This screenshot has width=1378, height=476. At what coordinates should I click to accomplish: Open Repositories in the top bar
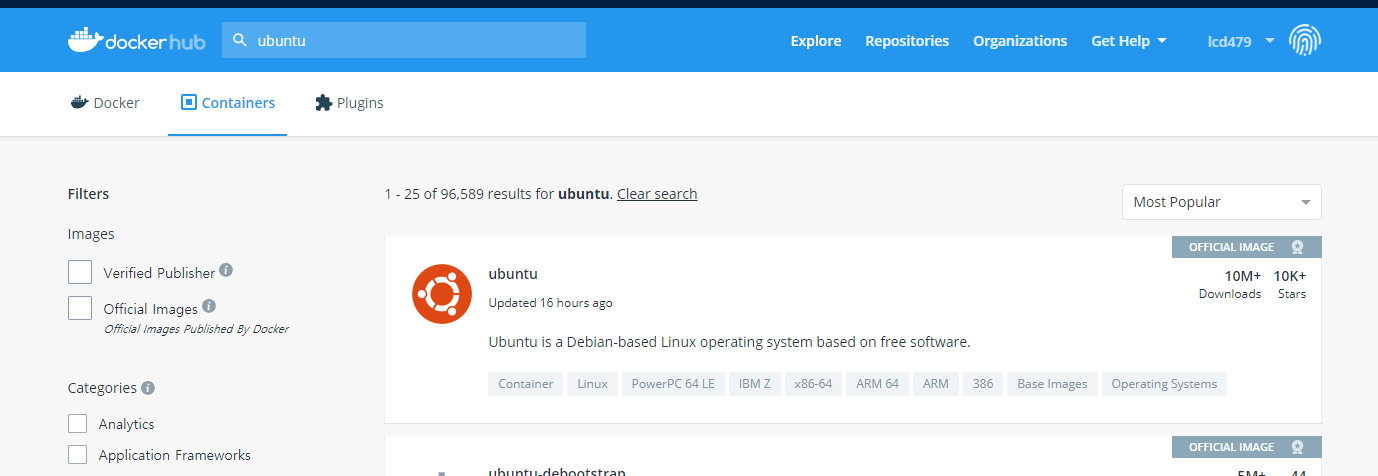(x=907, y=41)
